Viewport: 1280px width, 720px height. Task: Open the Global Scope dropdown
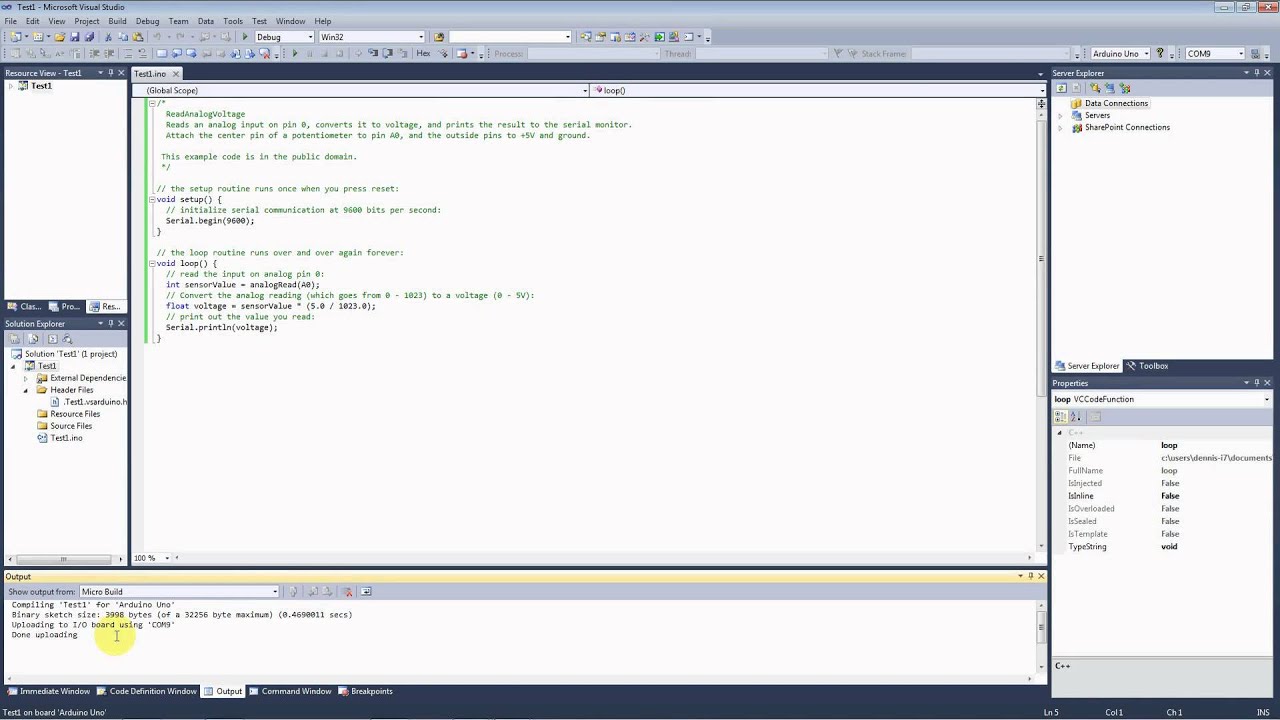point(586,91)
